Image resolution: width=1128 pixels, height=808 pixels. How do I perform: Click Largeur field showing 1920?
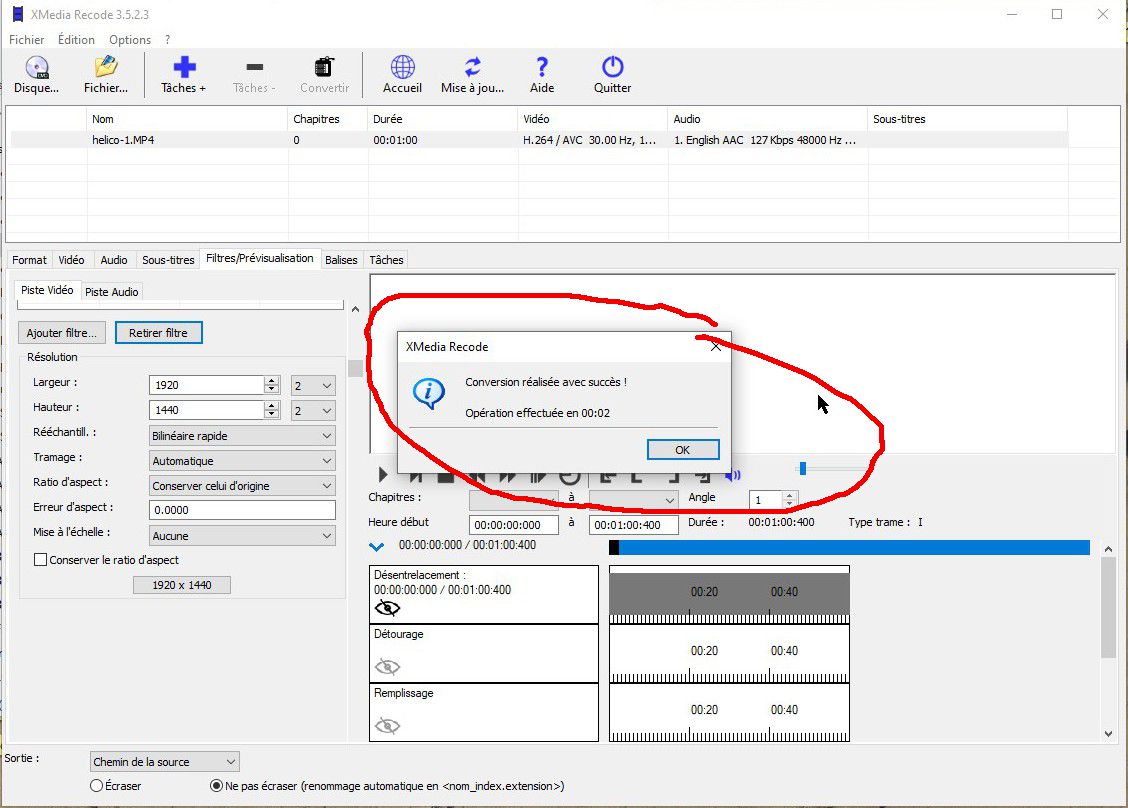(x=206, y=385)
